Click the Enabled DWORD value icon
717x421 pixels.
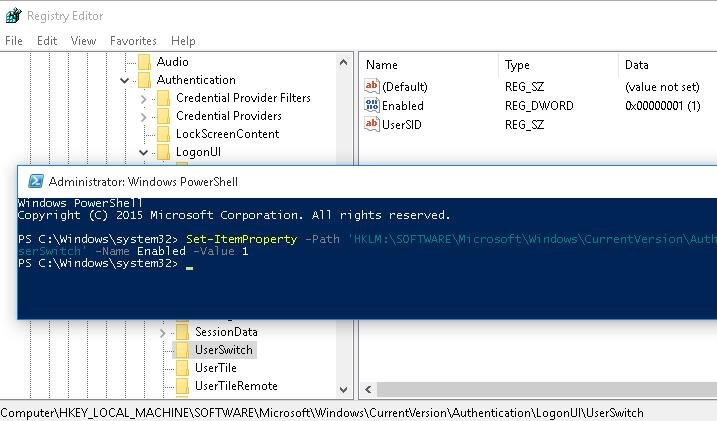click(x=372, y=105)
